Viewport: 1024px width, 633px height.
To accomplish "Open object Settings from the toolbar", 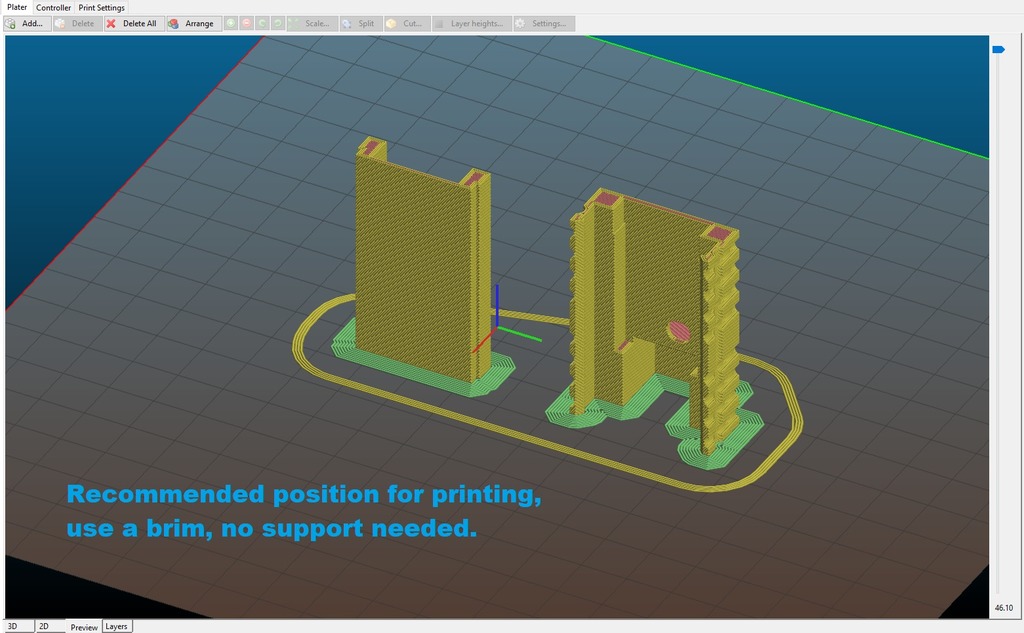I will coord(544,23).
